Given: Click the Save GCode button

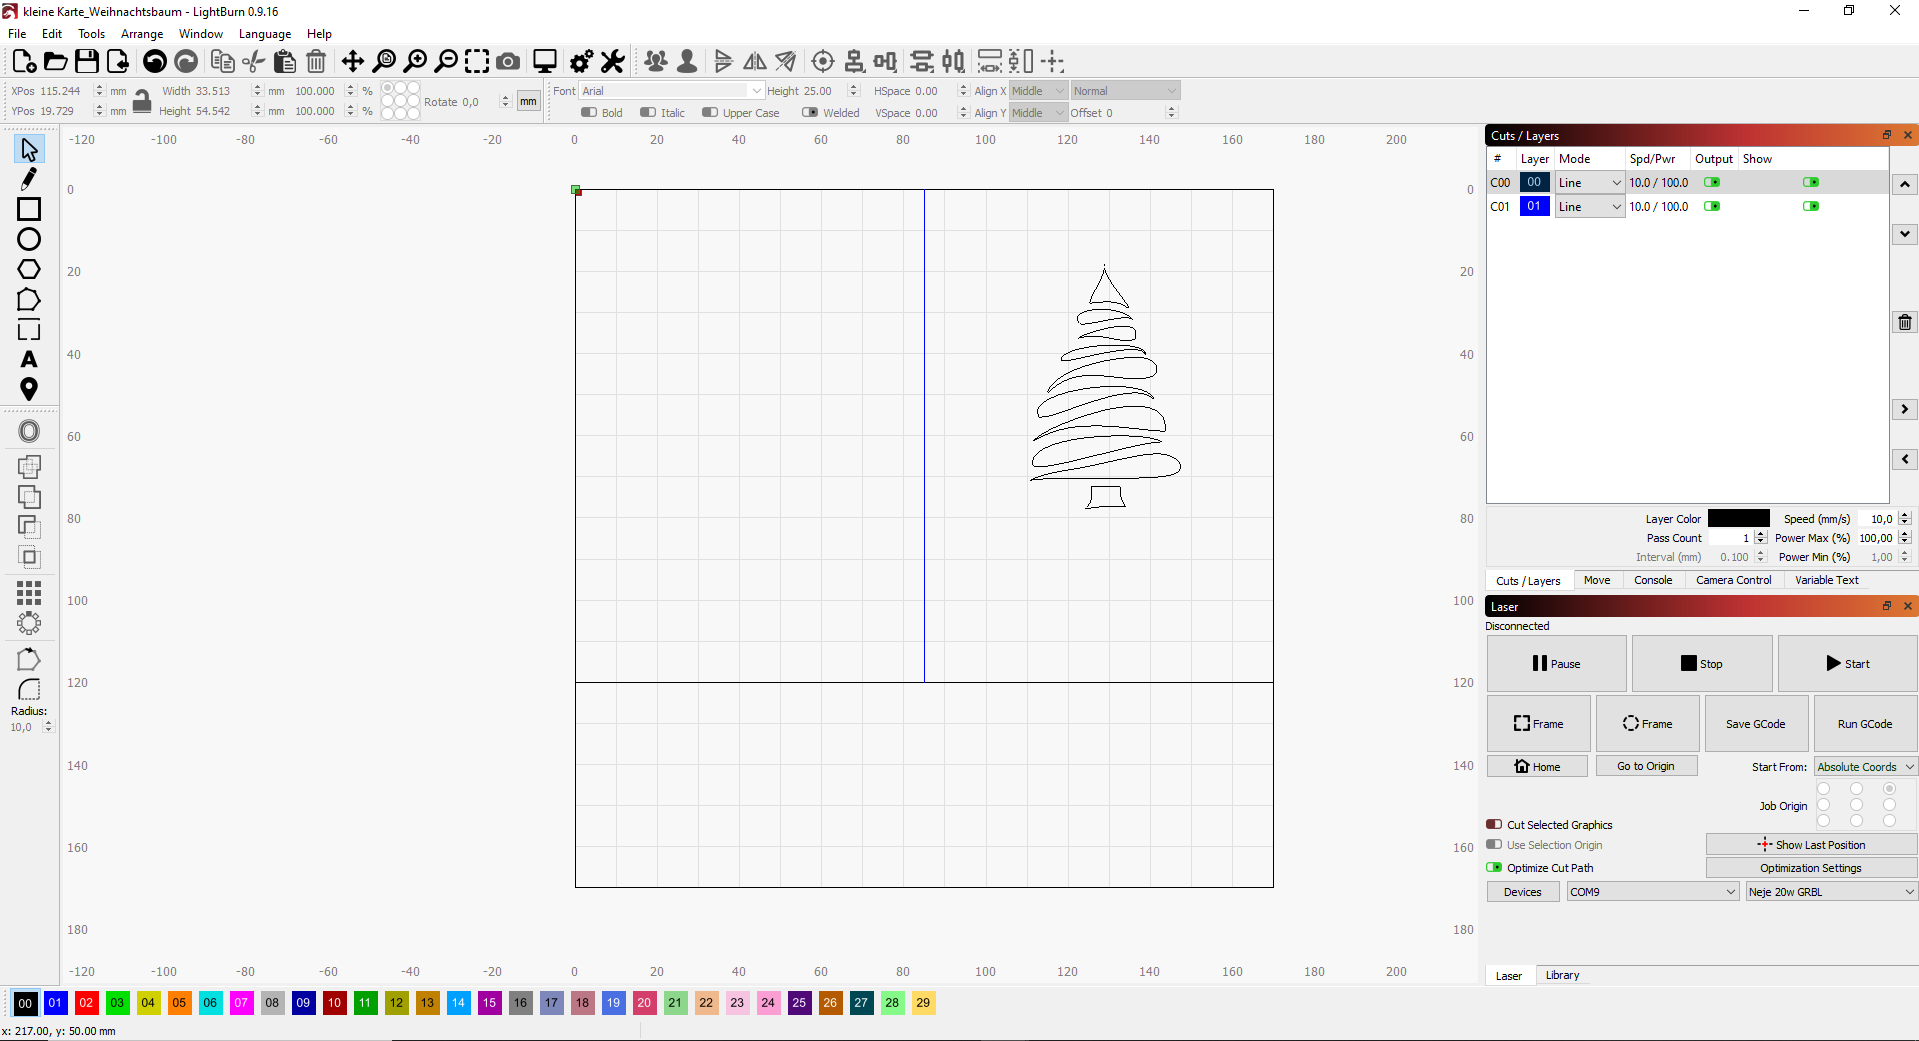Looking at the screenshot, I should point(1755,723).
